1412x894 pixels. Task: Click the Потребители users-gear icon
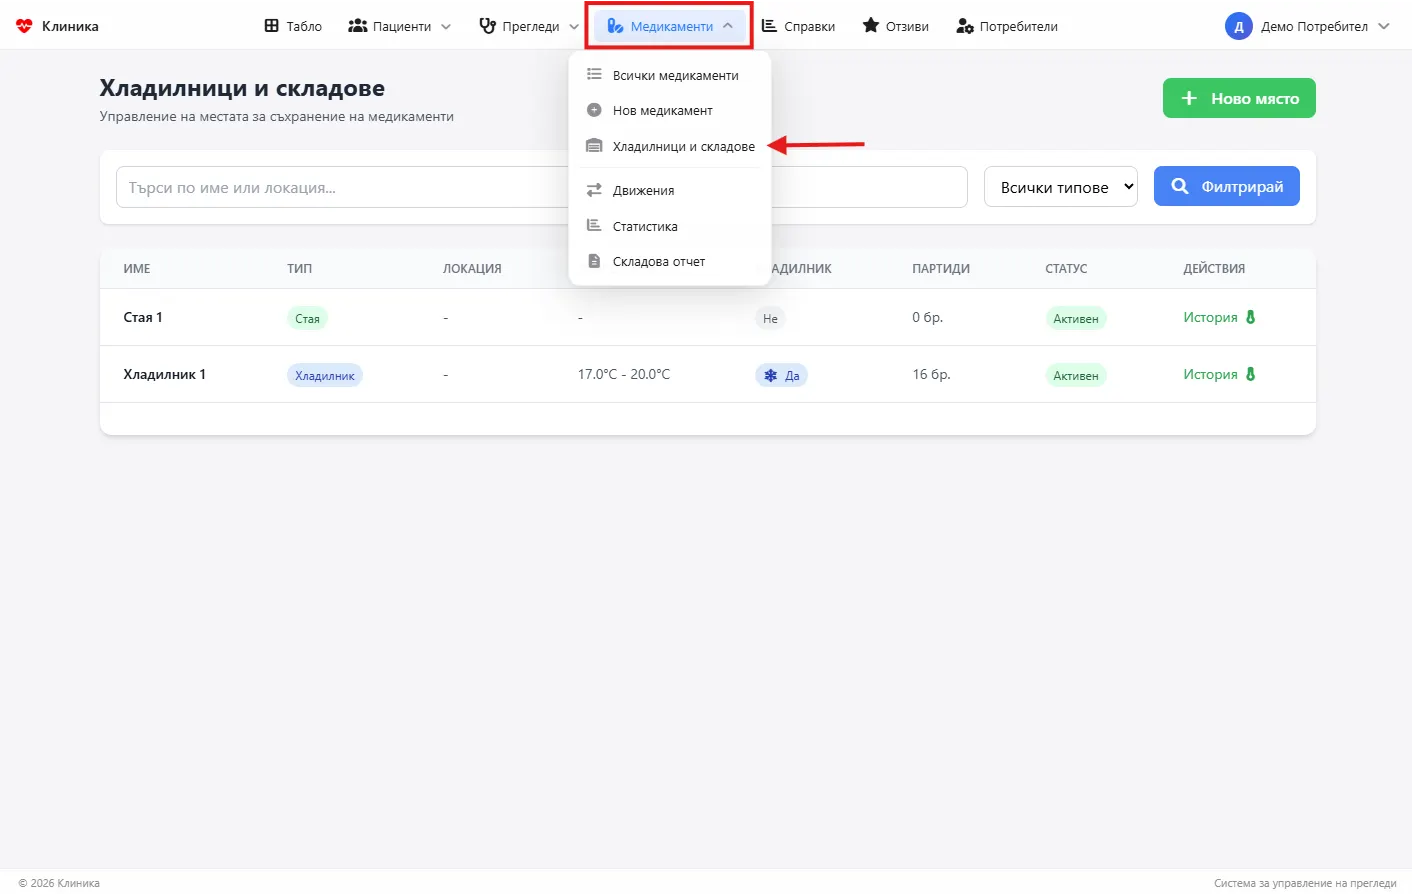pyautogui.click(x=965, y=26)
